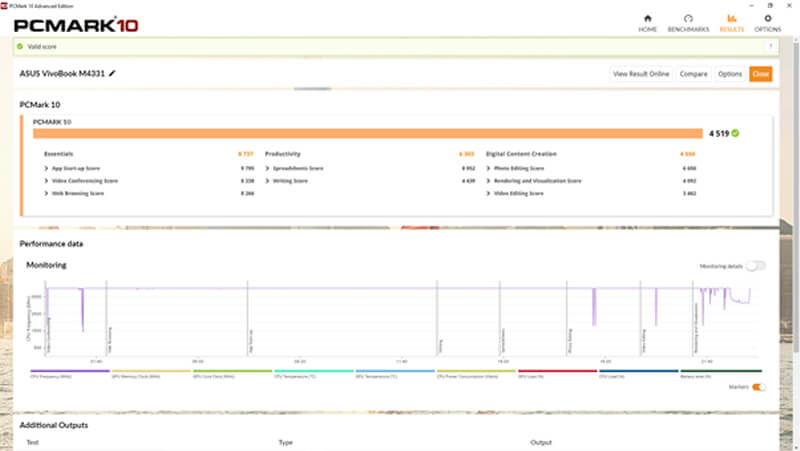Select GPU Core Clock green legend line

[x=232, y=371]
